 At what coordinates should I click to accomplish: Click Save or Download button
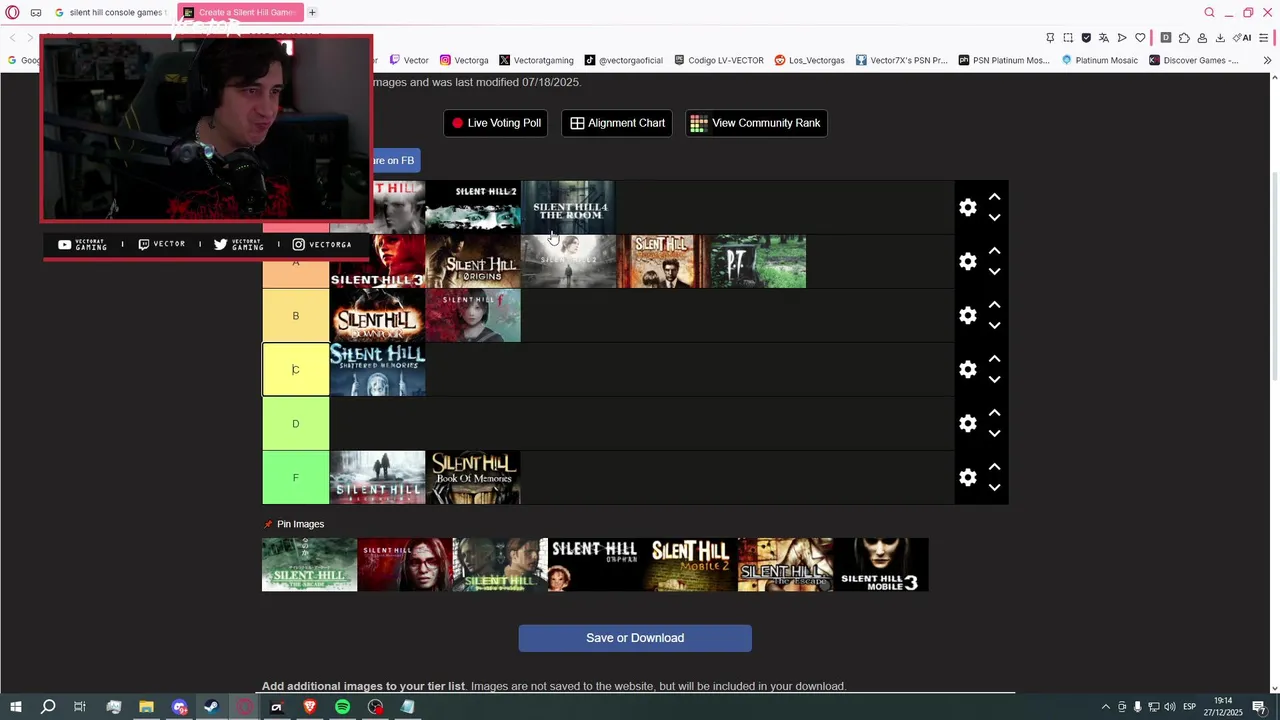click(x=635, y=638)
